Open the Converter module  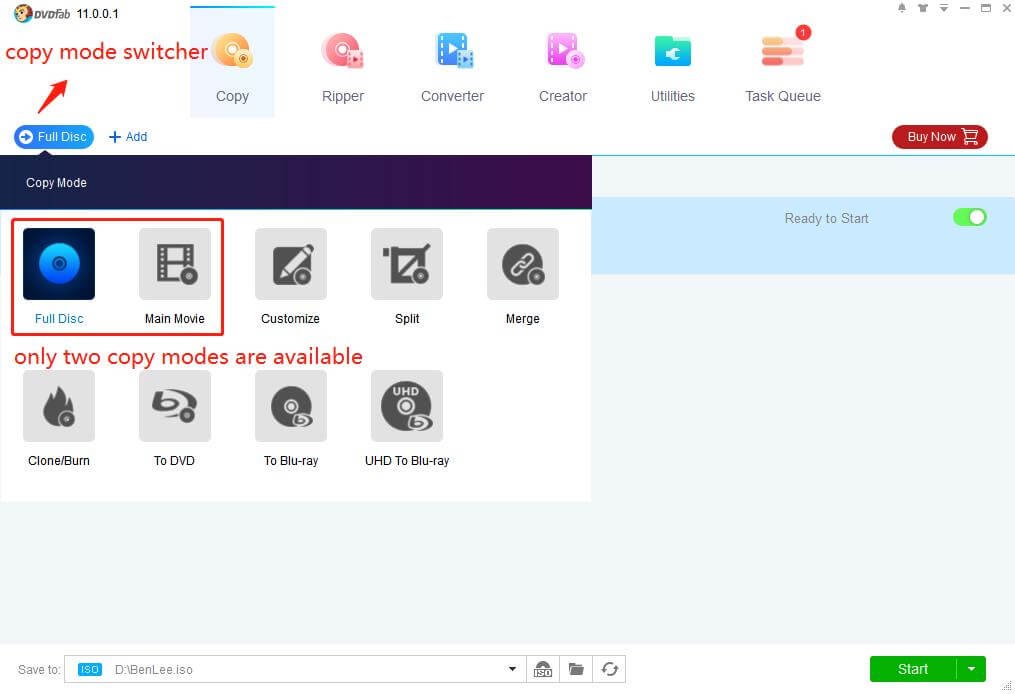452,63
